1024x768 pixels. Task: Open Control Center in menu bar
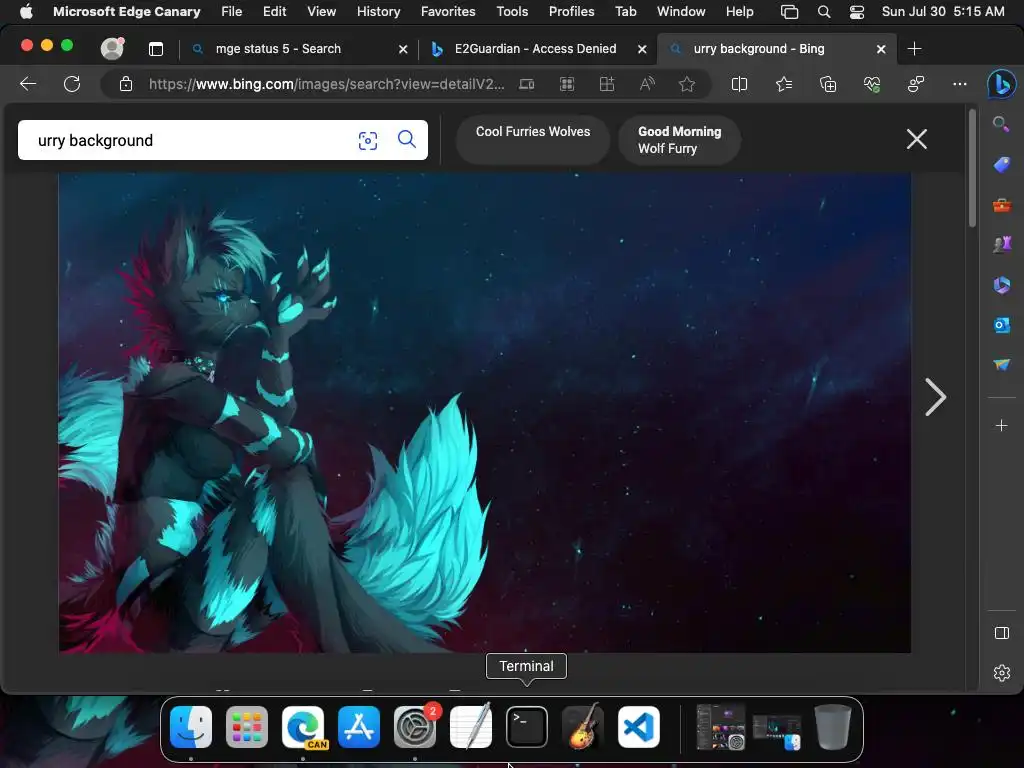tap(857, 11)
